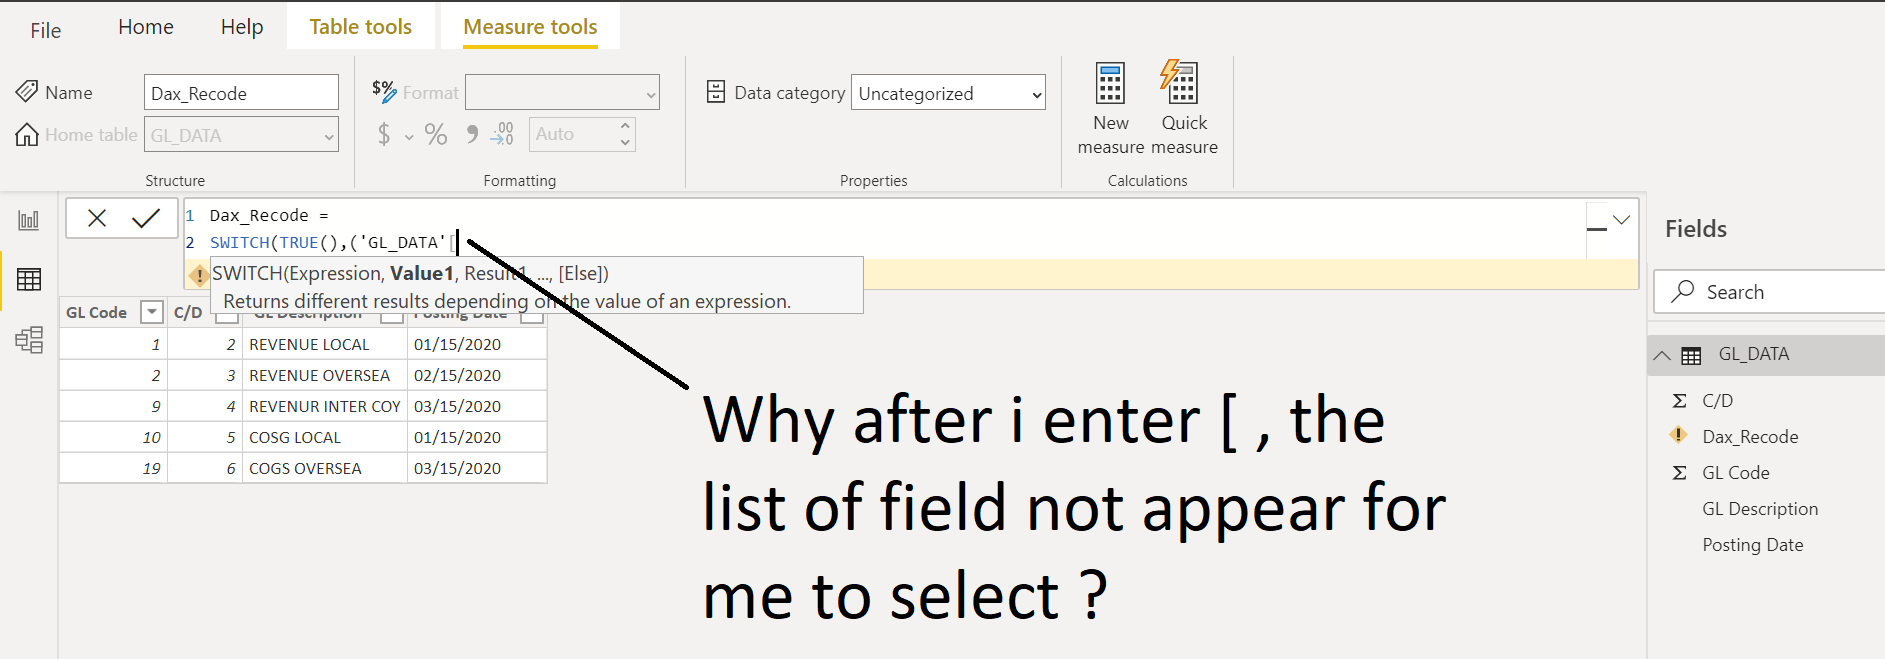Image resolution: width=1885 pixels, height=659 pixels.
Task: Open the Data category Uncategorized dropdown
Action: click(948, 93)
